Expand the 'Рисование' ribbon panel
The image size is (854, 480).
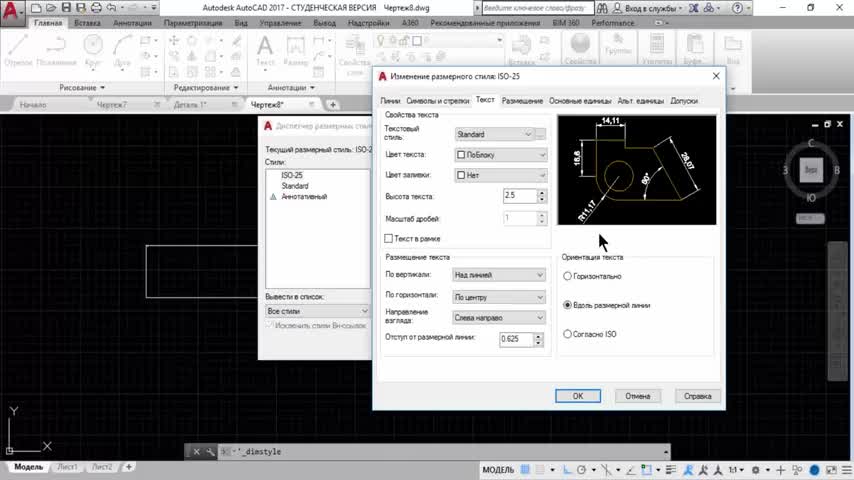(82, 87)
